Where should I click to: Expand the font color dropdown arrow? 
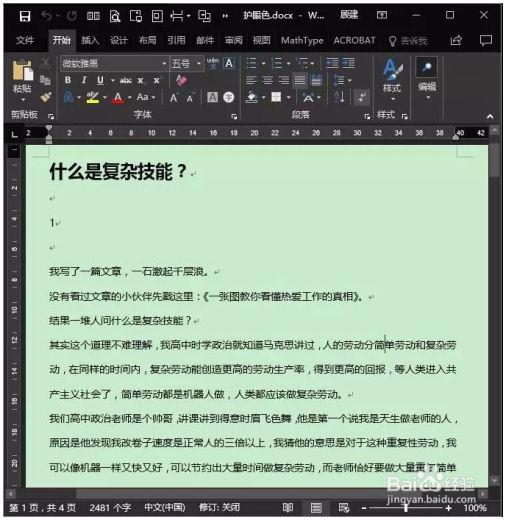130,98
